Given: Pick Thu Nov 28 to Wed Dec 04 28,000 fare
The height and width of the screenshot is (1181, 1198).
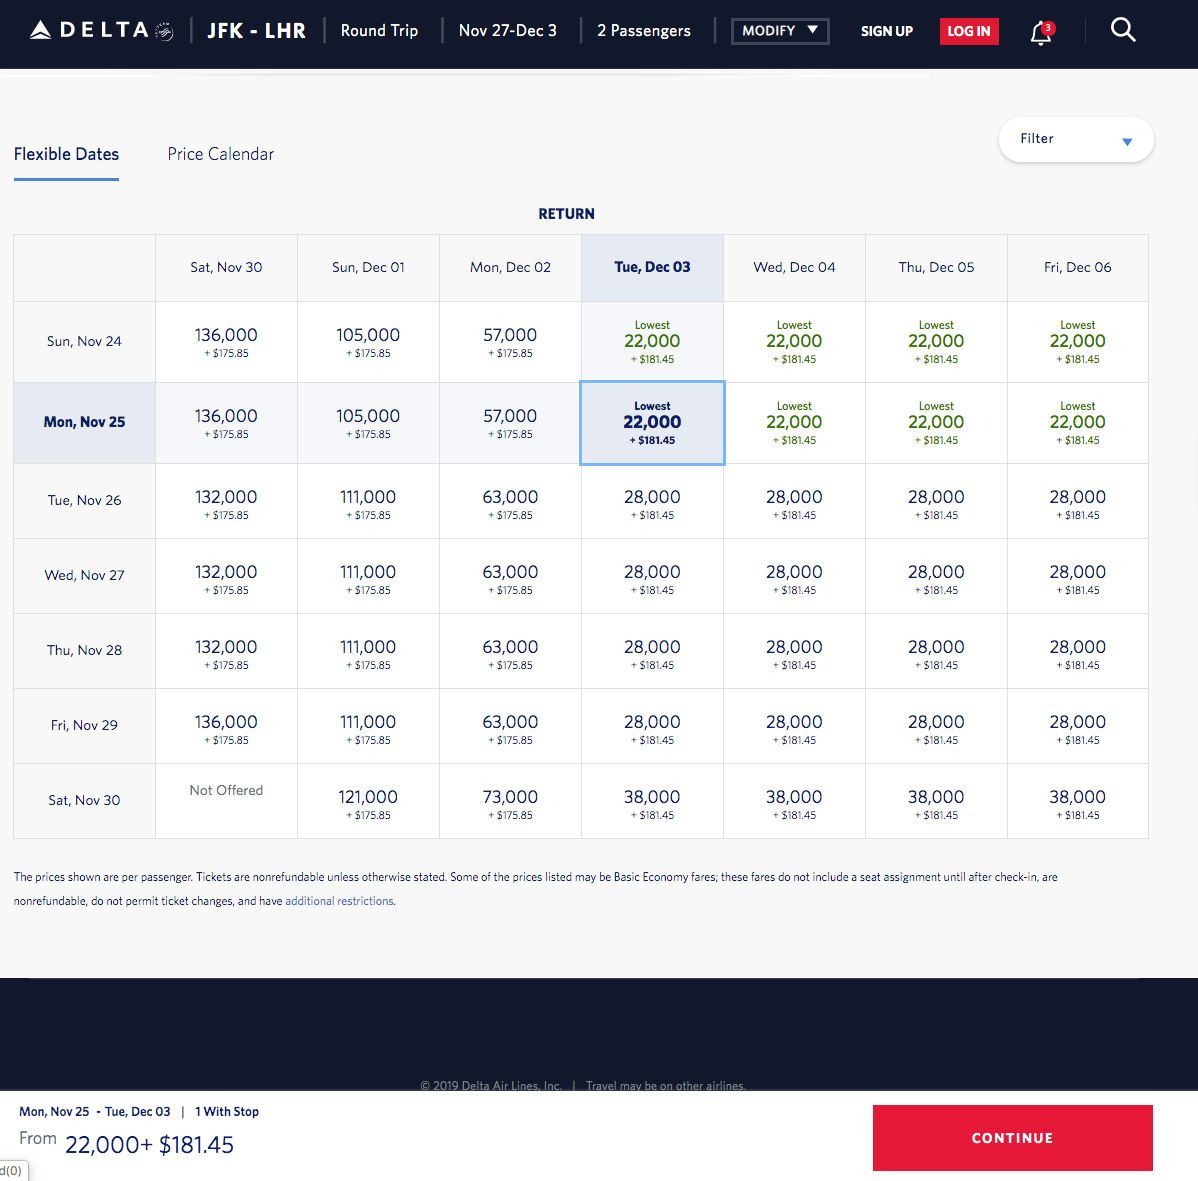Looking at the screenshot, I should coord(795,650).
